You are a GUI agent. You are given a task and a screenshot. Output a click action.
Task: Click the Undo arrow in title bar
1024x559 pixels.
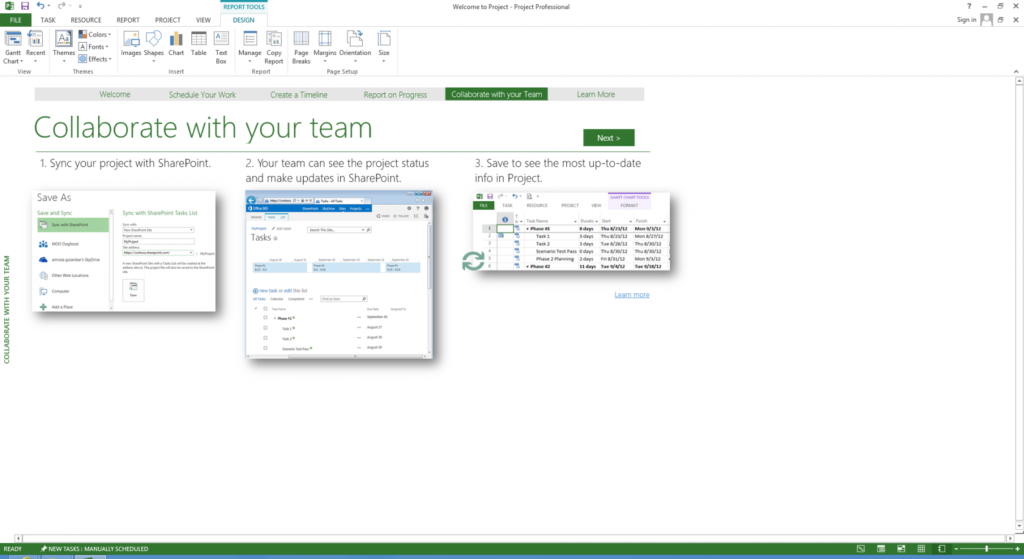(x=40, y=6)
